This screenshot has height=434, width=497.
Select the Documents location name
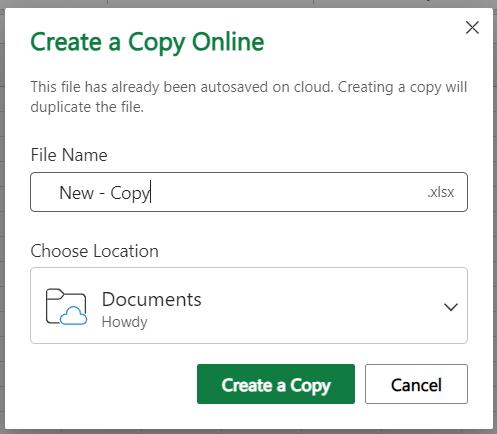pos(152,299)
